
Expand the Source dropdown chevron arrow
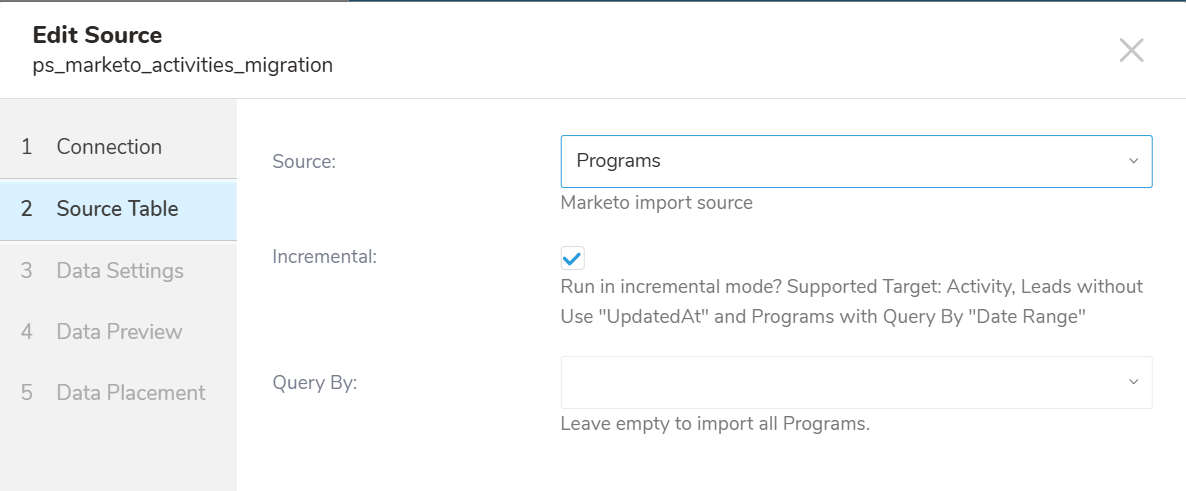1133,161
